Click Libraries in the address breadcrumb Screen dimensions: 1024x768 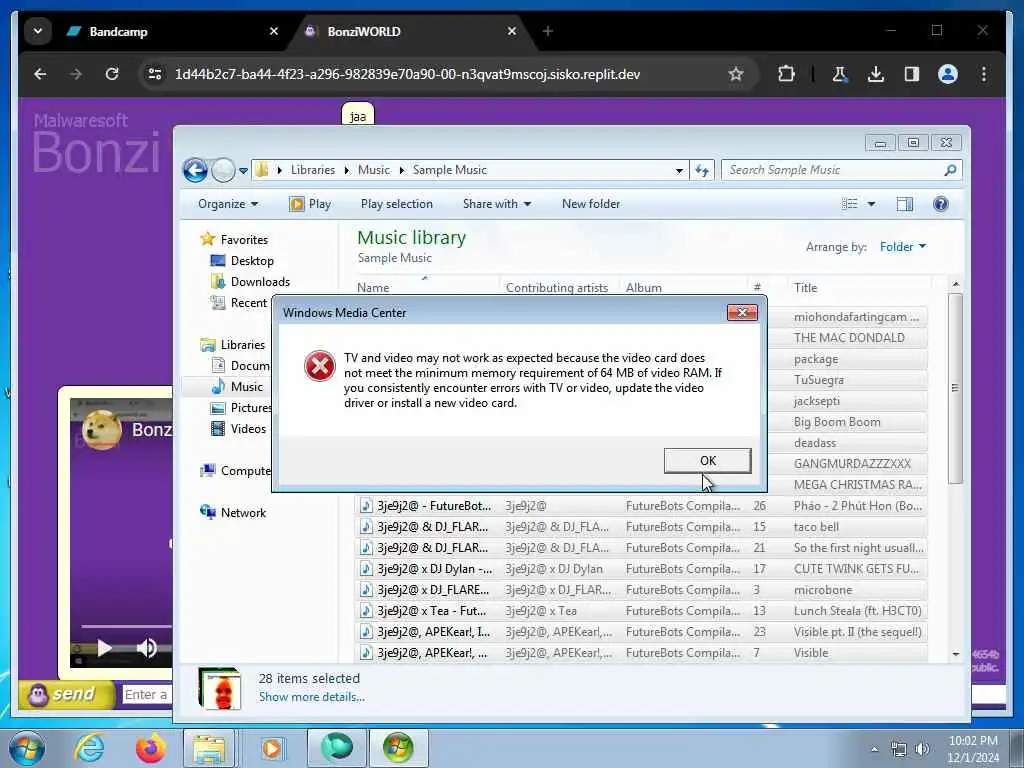(x=312, y=170)
